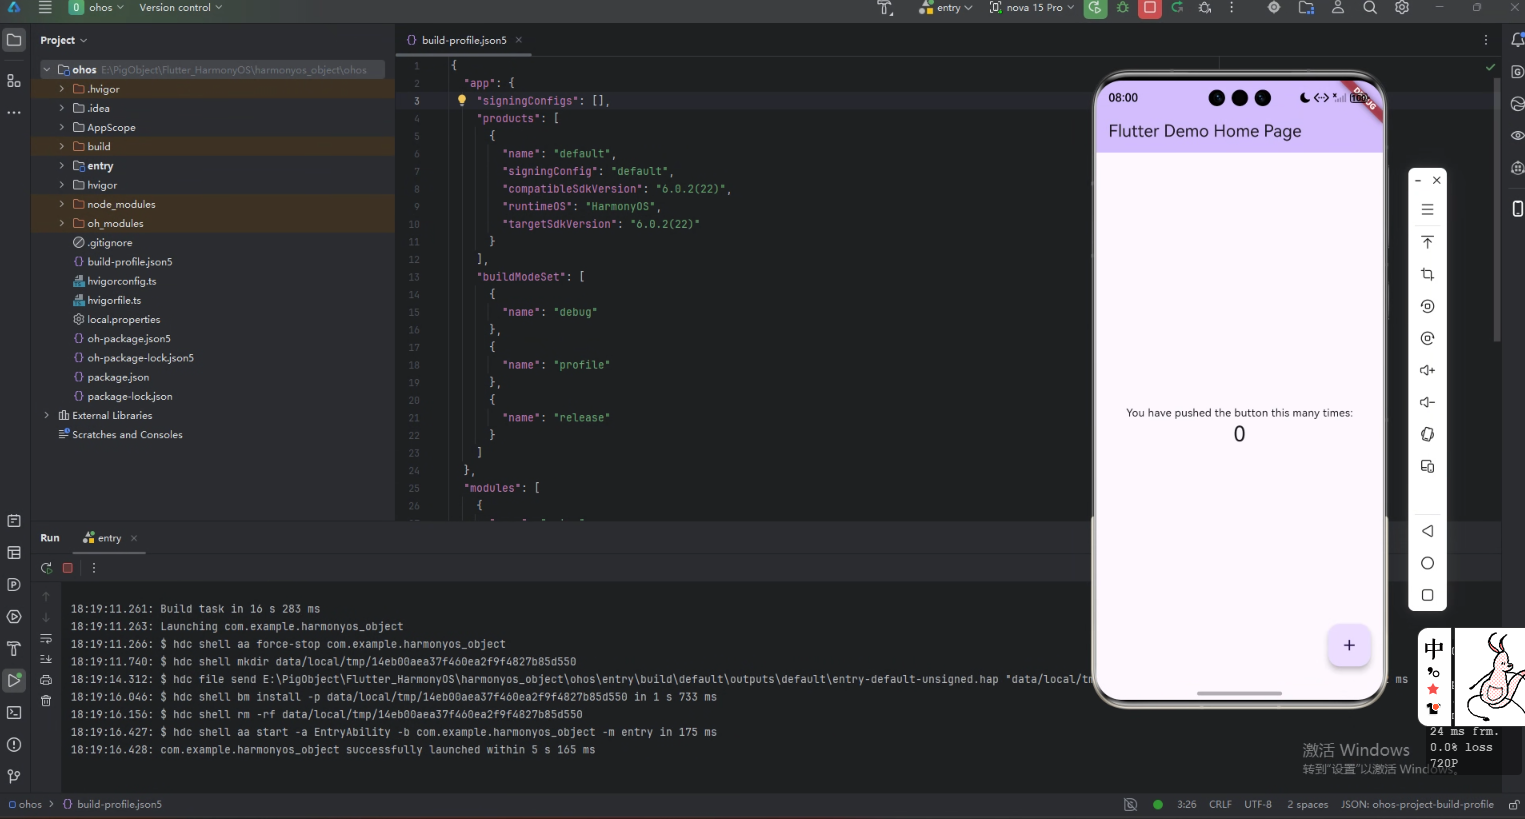1525x819 pixels.
Task: Toggle the Project tool window folder icon
Action: tap(14, 41)
